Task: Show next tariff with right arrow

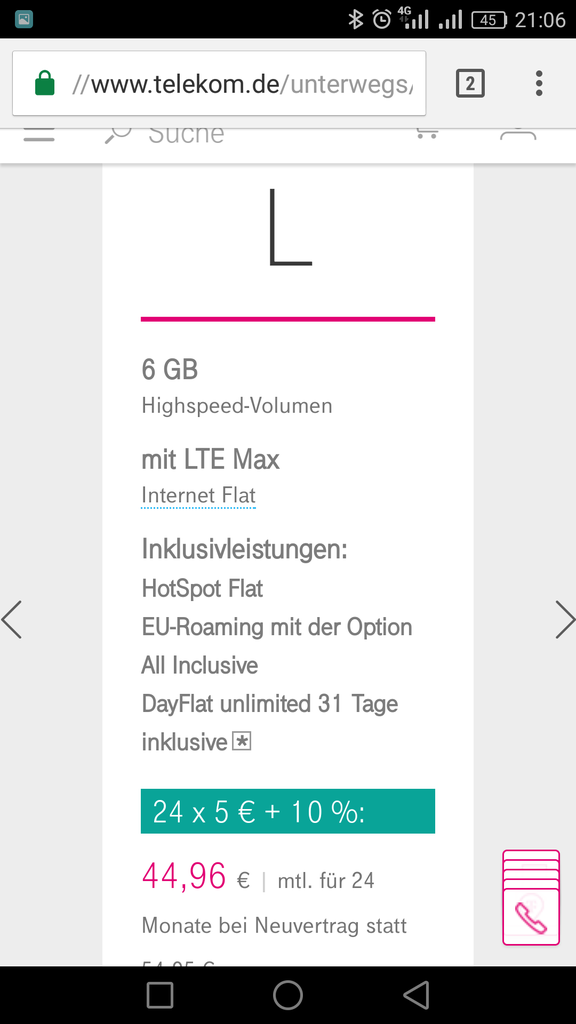Action: [565, 619]
